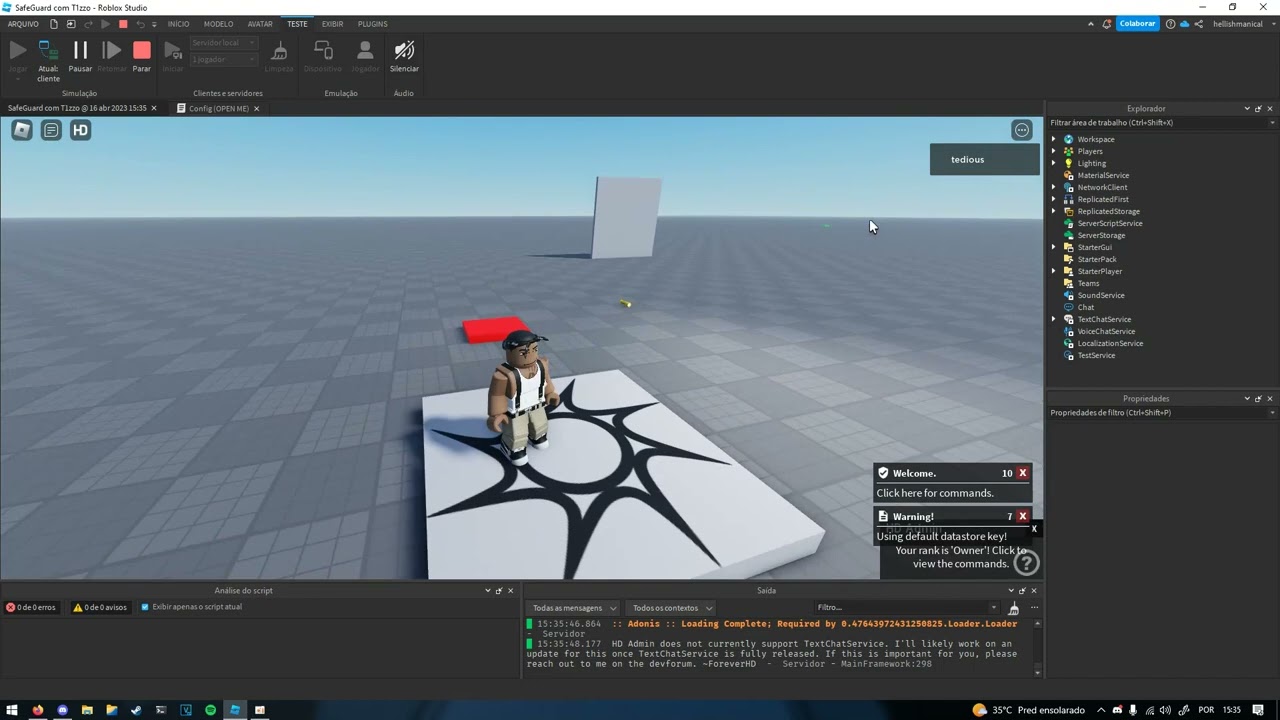This screenshot has height=720, width=1280.
Task: Click the new file icon in quick access bar
Action: click(x=54, y=24)
